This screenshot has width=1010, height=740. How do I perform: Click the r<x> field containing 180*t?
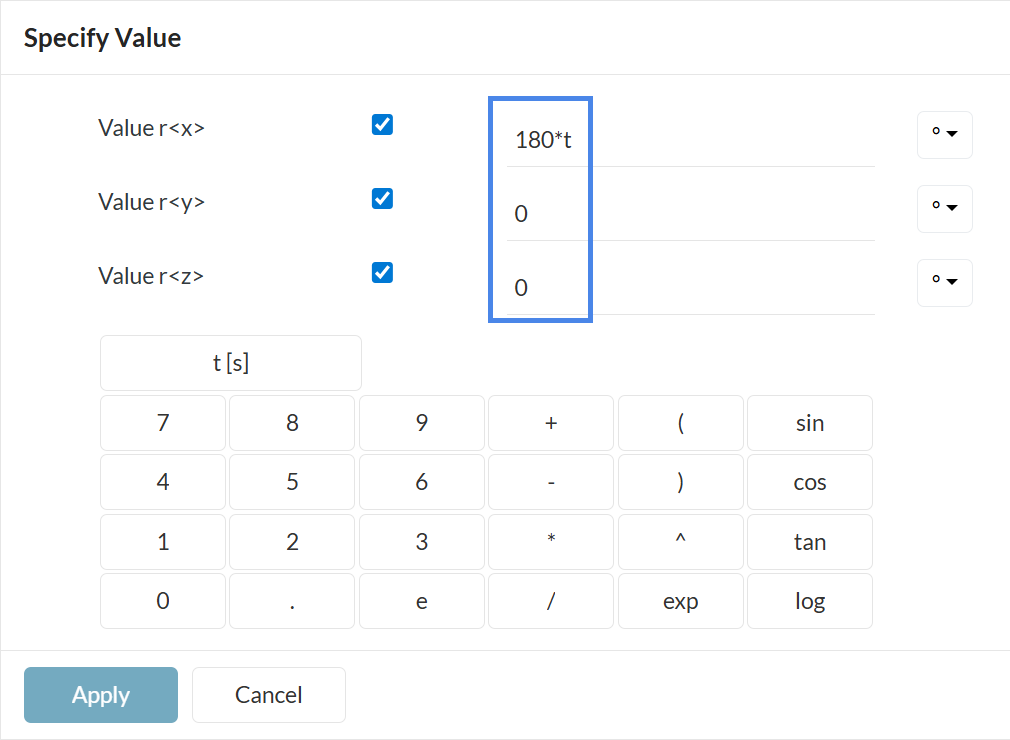pos(689,140)
